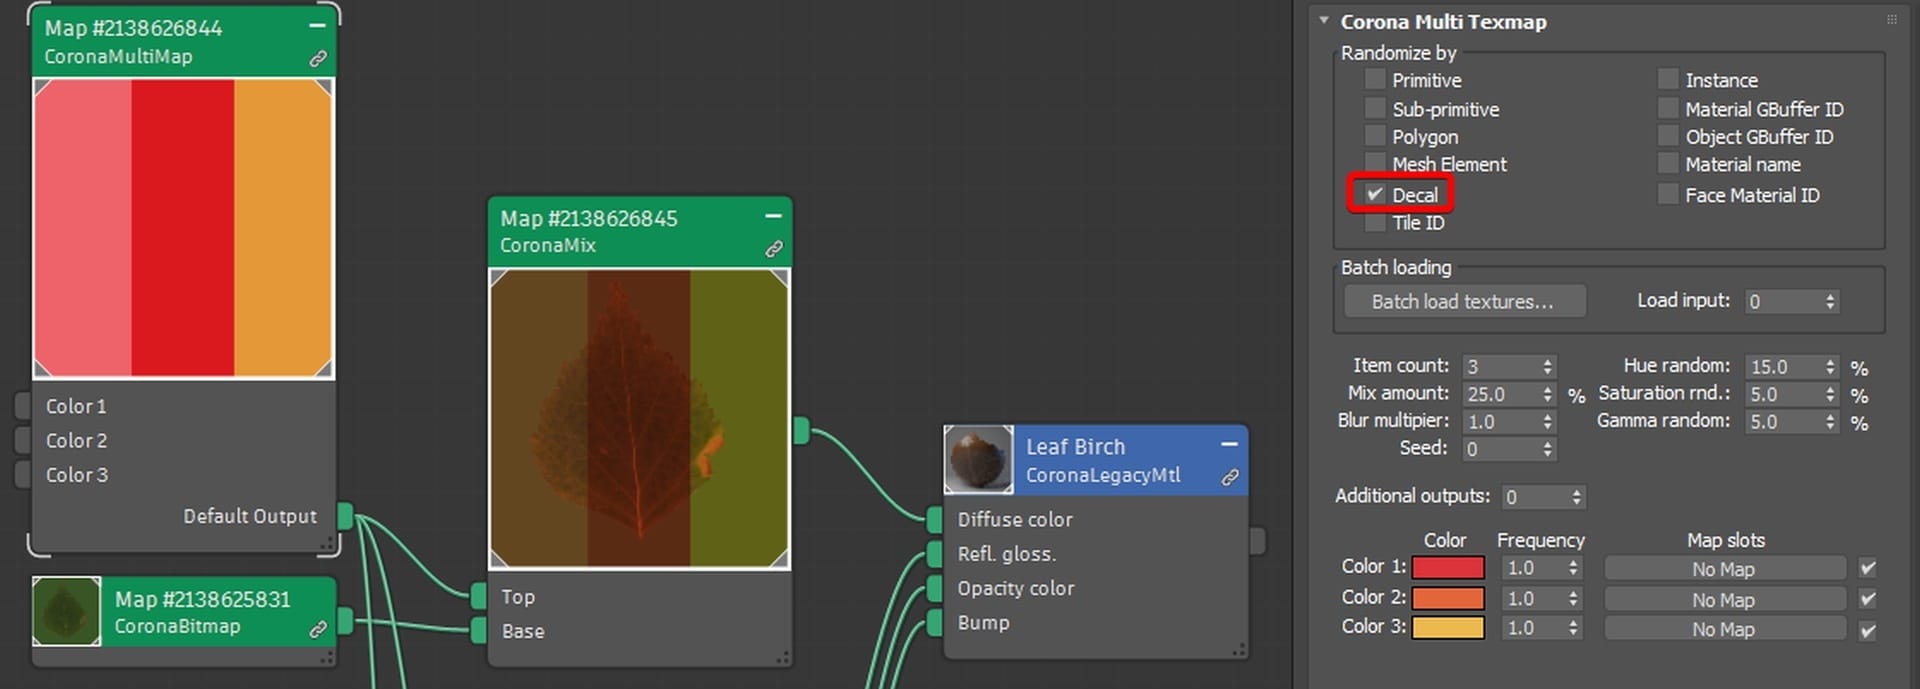This screenshot has height=689, width=1920.
Task: Click the Color 1 input socket on CoronaMultiMap
Action: (x=23, y=406)
